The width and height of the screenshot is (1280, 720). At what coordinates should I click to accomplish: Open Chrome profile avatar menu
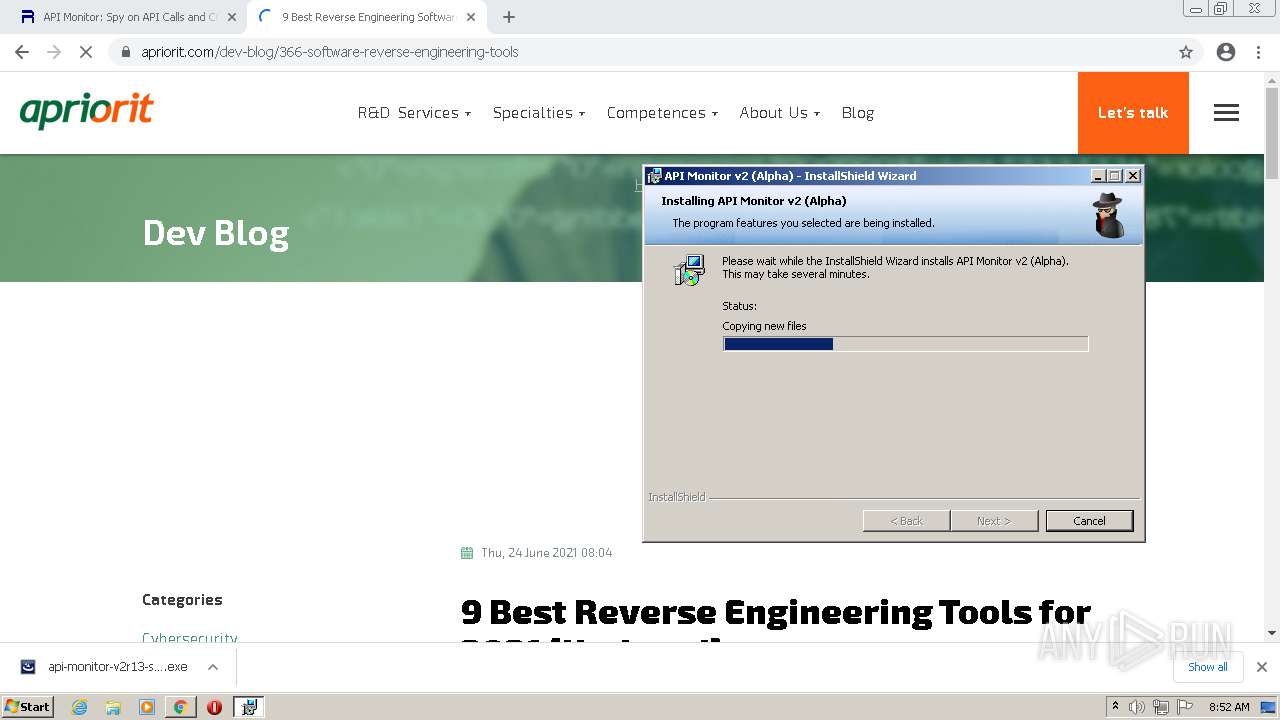point(1226,52)
